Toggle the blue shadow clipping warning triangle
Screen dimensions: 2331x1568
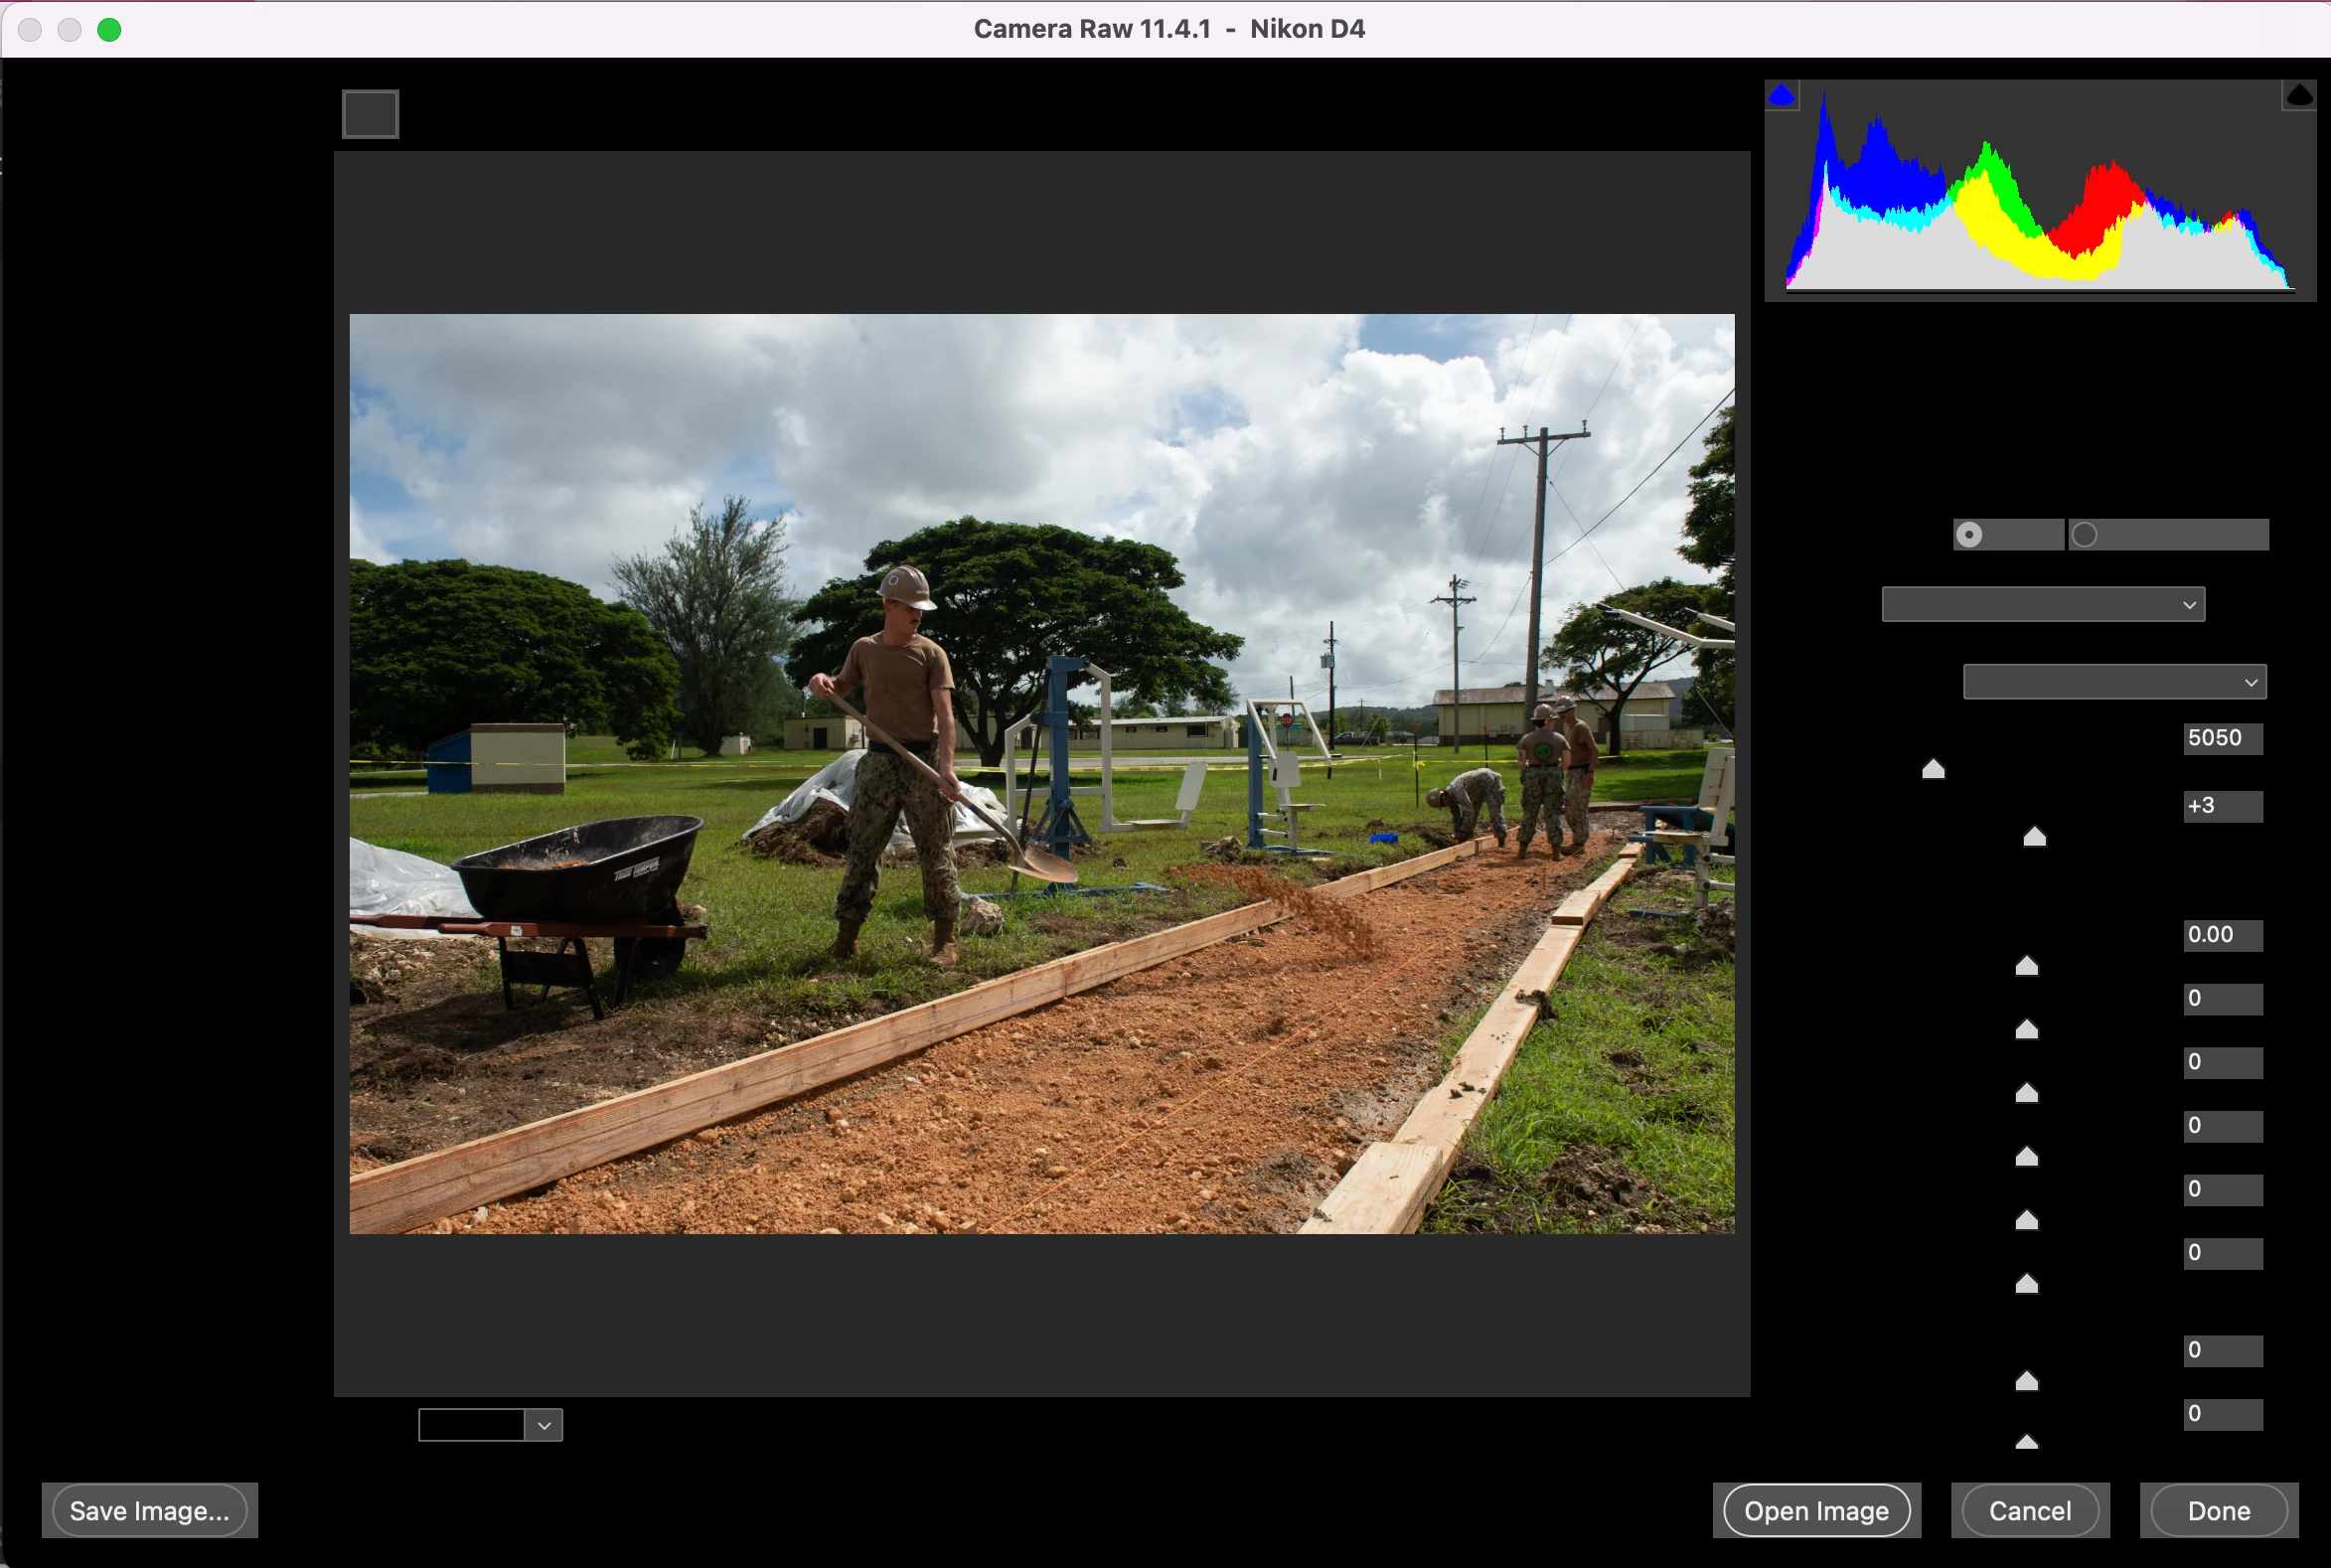[x=1781, y=96]
